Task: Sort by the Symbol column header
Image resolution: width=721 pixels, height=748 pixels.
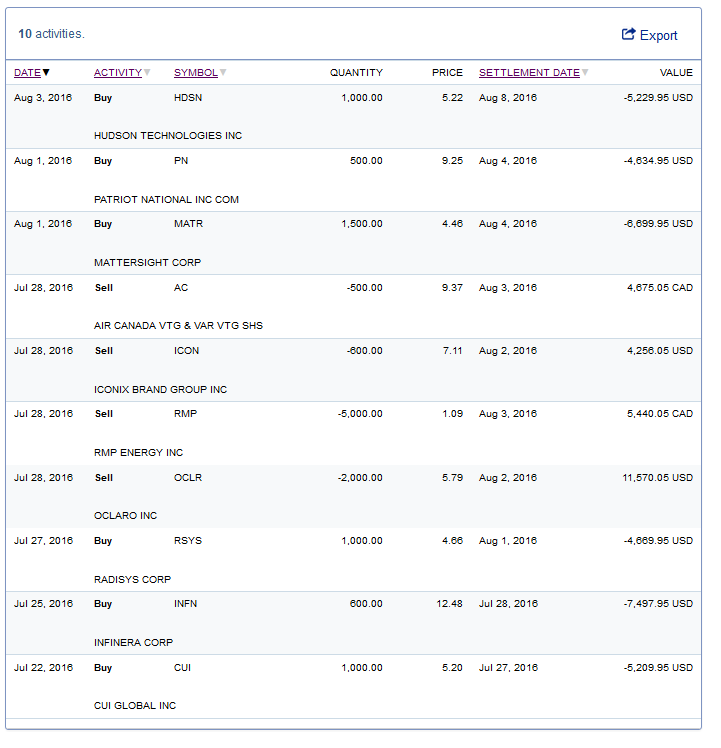Action: point(195,72)
